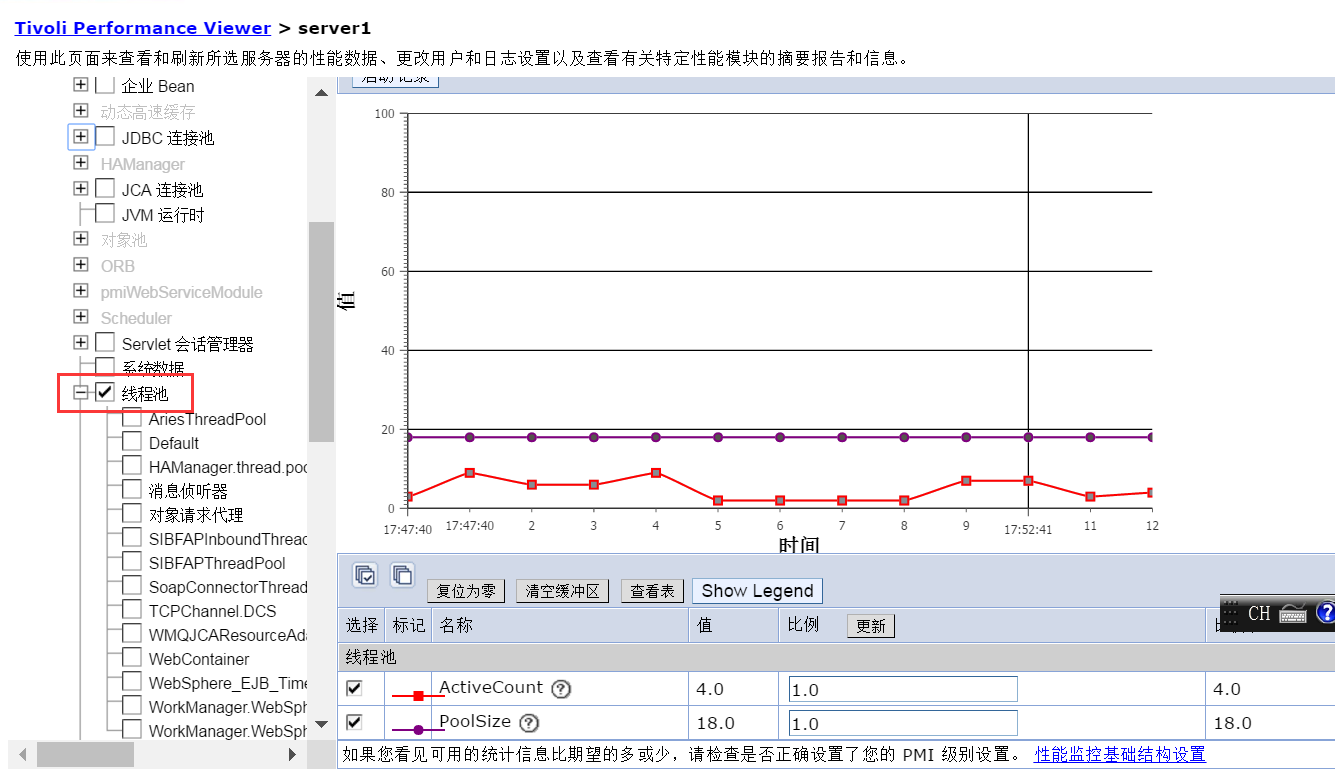Screen dimensions: 1335x782
Task: Open the Tivoli Performance Viewer breadcrumb link
Action: [143, 28]
